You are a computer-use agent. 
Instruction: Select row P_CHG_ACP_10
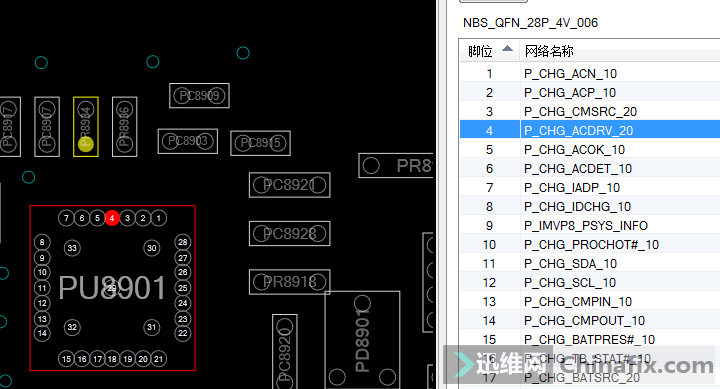[x=590, y=92]
